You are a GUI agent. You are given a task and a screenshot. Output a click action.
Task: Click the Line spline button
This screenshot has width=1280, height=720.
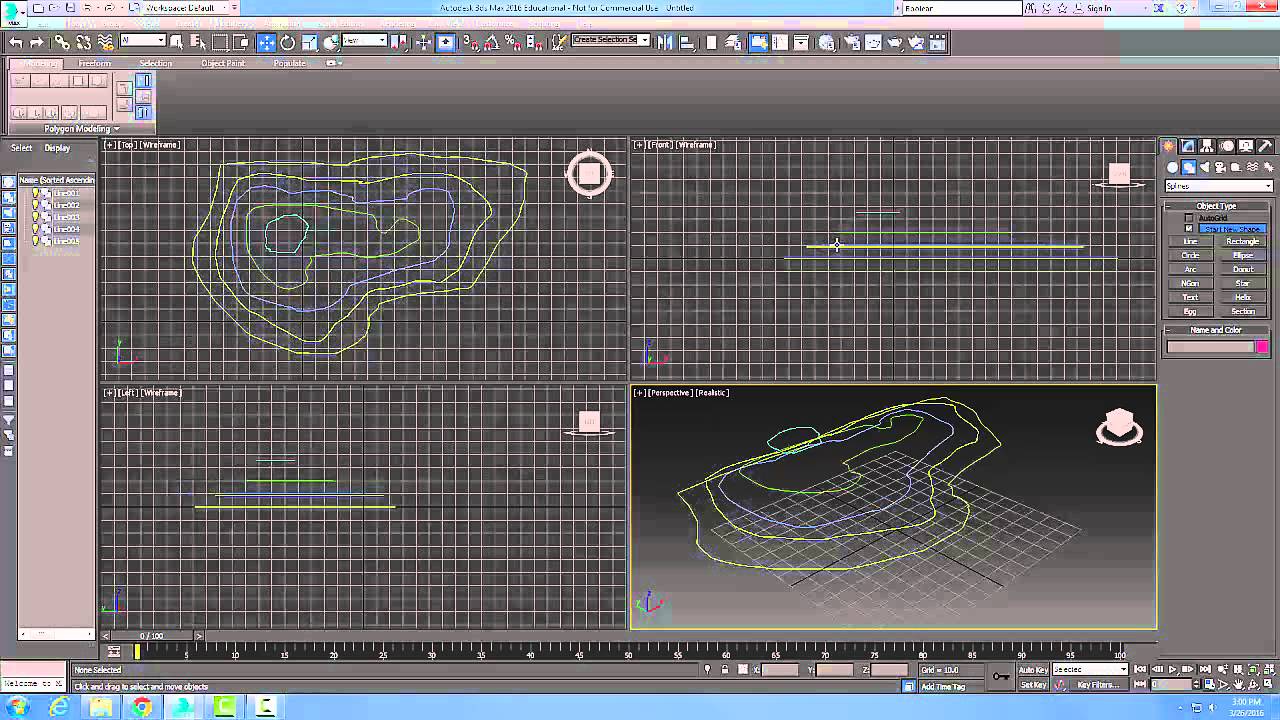tap(1190, 241)
